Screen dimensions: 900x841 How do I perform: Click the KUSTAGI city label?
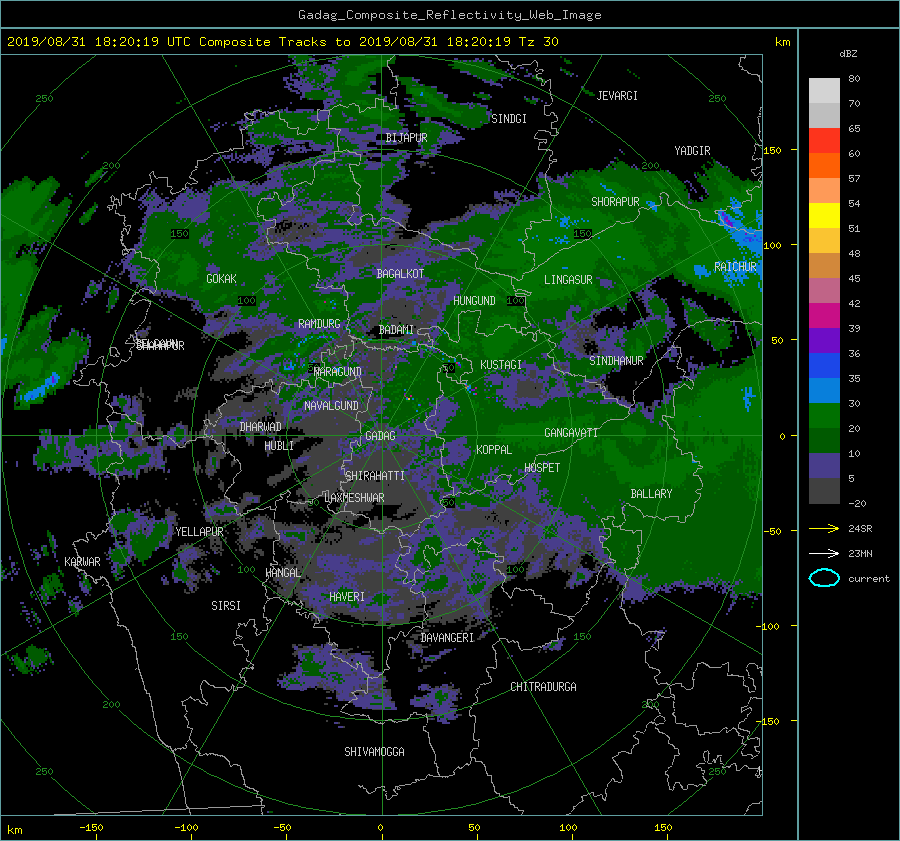click(501, 365)
